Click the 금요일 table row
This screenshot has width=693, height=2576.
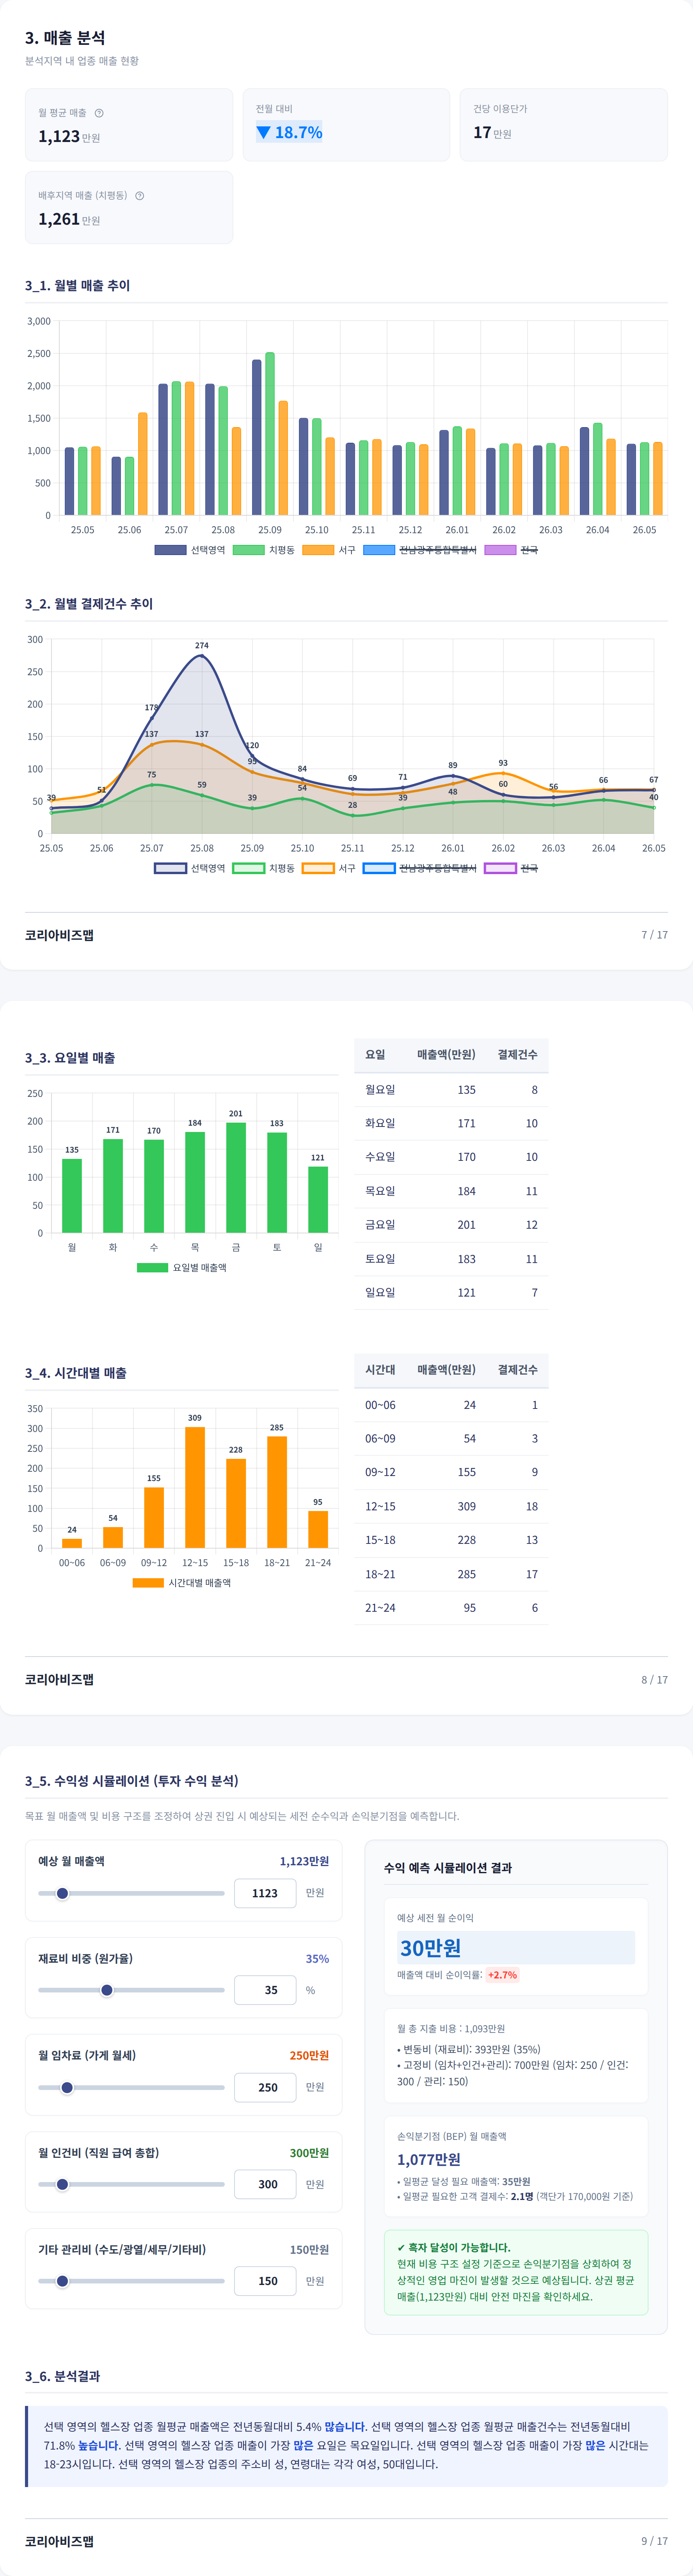tap(451, 1225)
